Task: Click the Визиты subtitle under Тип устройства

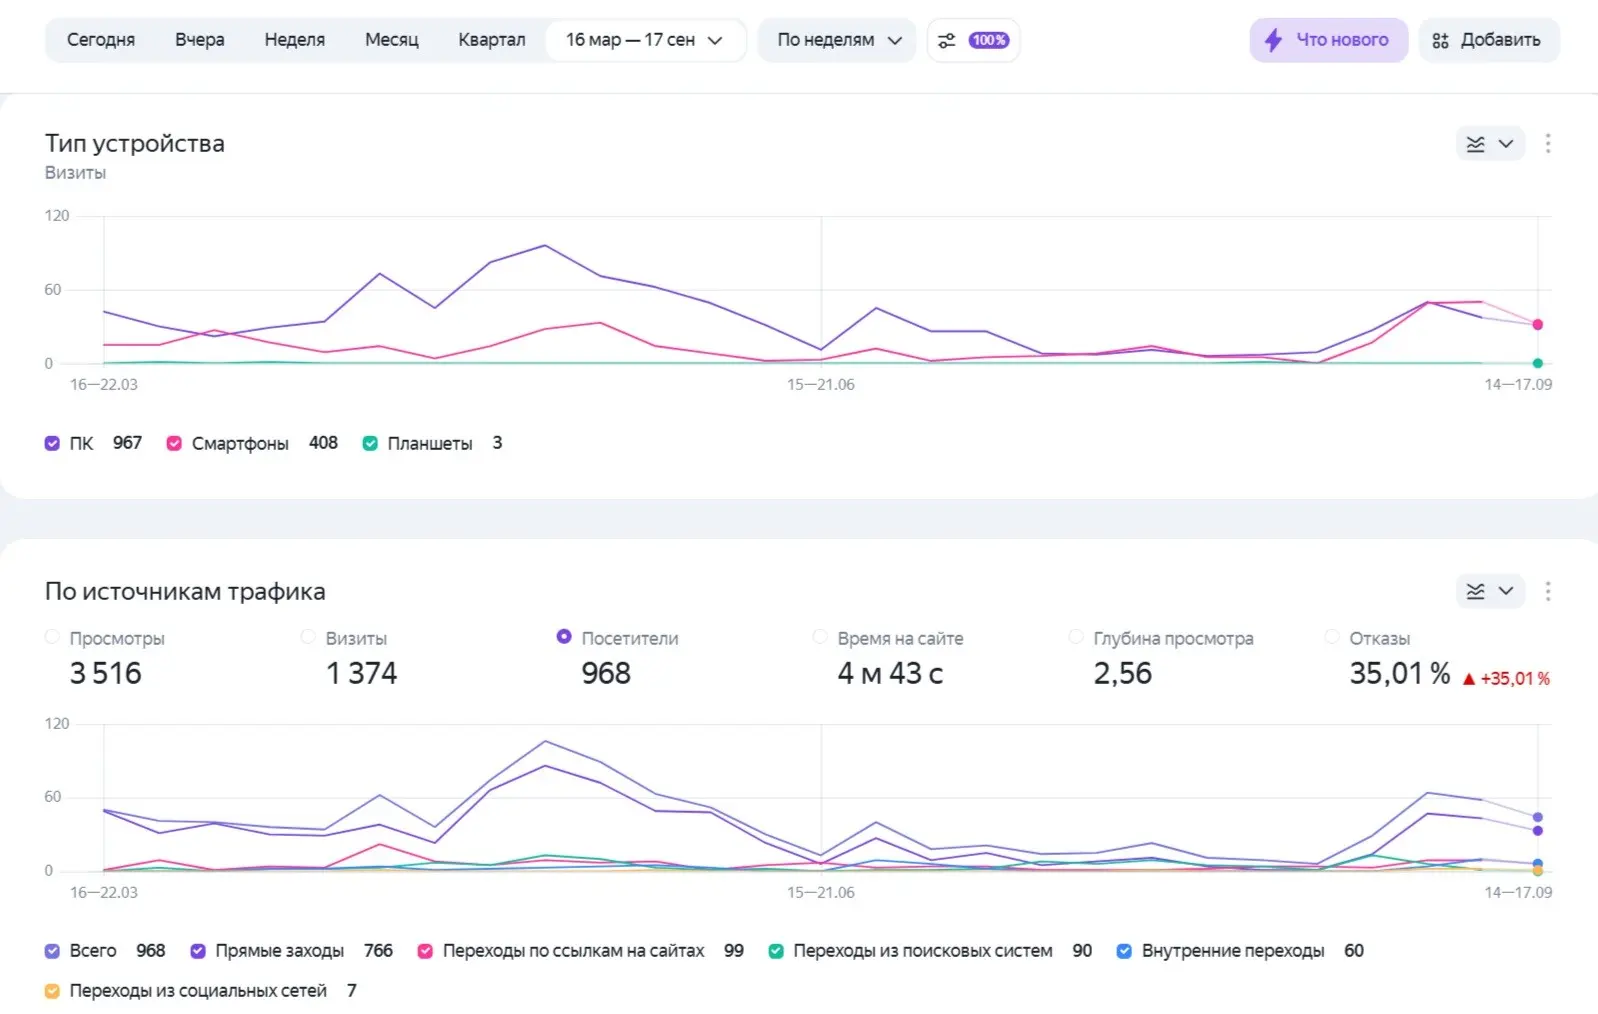Action: click(x=75, y=173)
